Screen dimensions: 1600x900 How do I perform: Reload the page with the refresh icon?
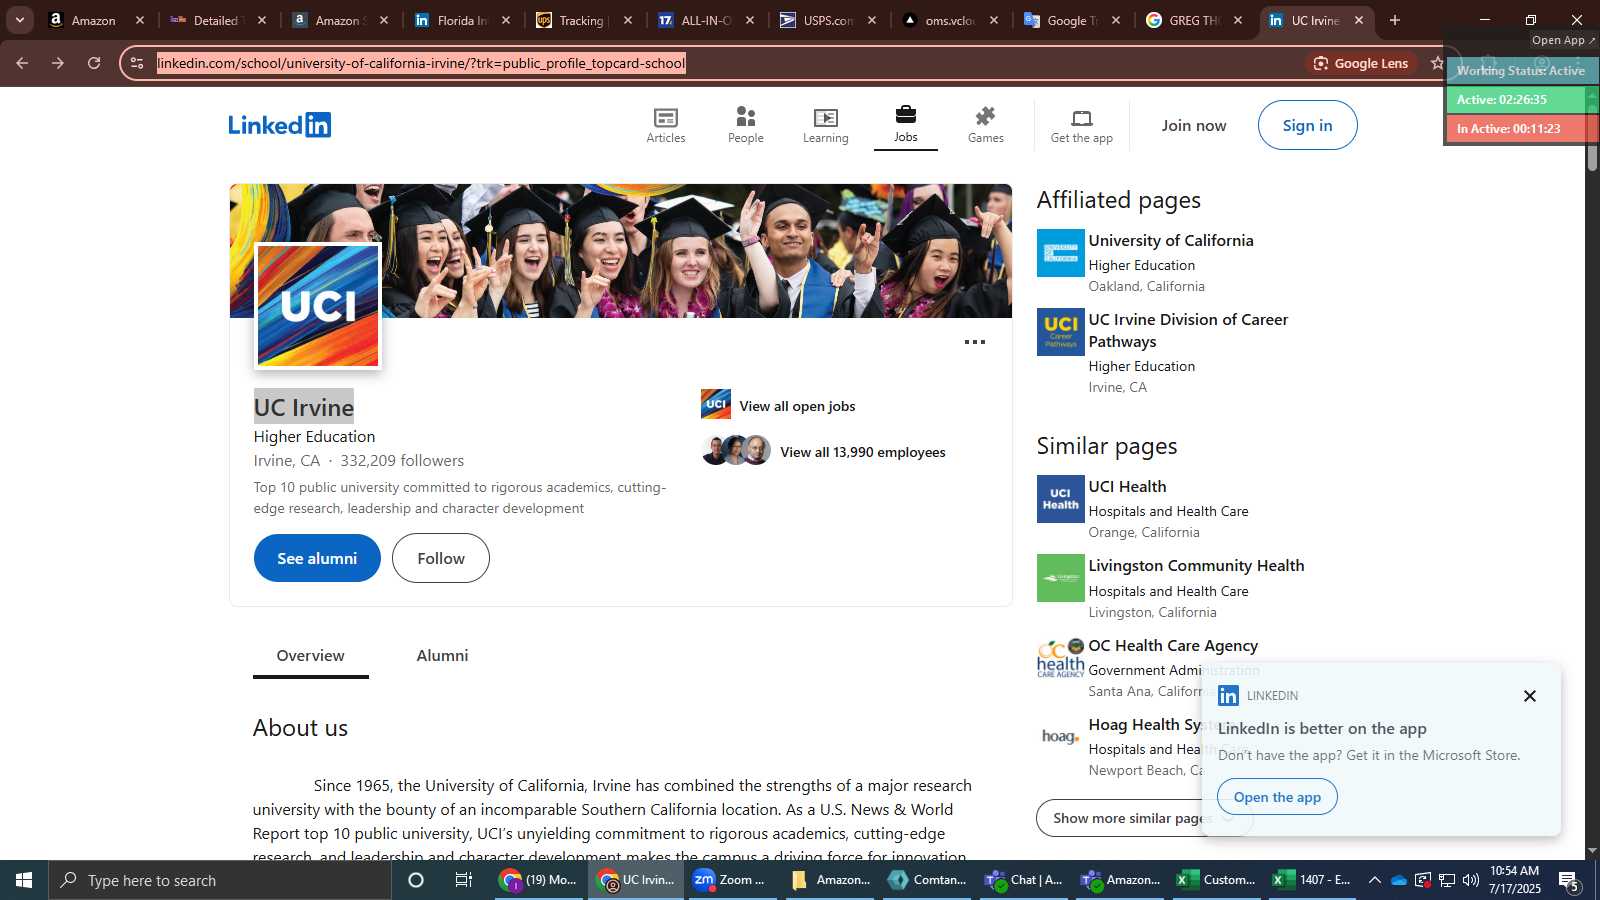pyautogui.click(x=94, y=63)
